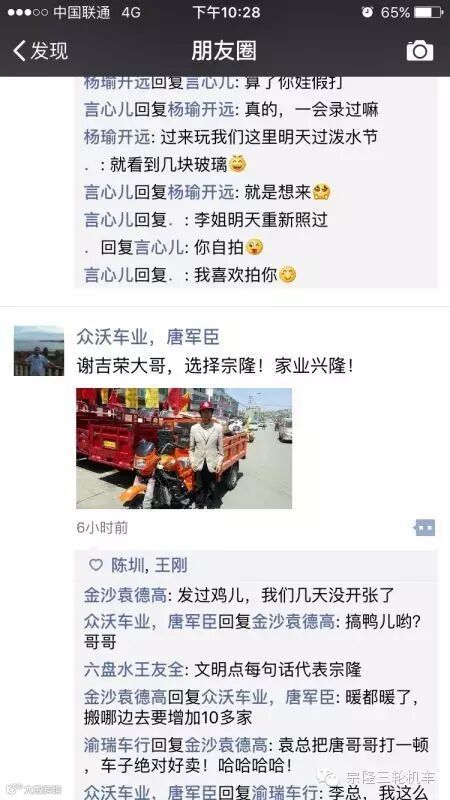Tap the signal strength dots
The image size is (450, 800).
click(x=28, y=13)
